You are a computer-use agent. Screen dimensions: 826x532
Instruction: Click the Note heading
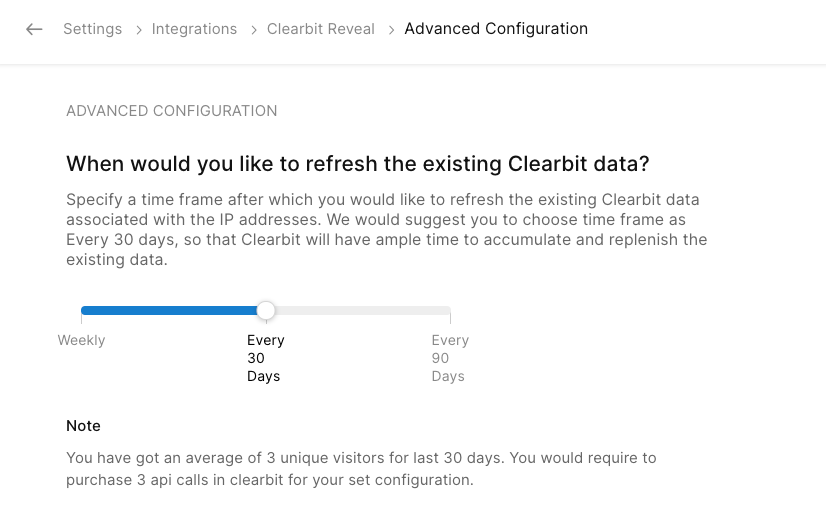pos(83,426)
